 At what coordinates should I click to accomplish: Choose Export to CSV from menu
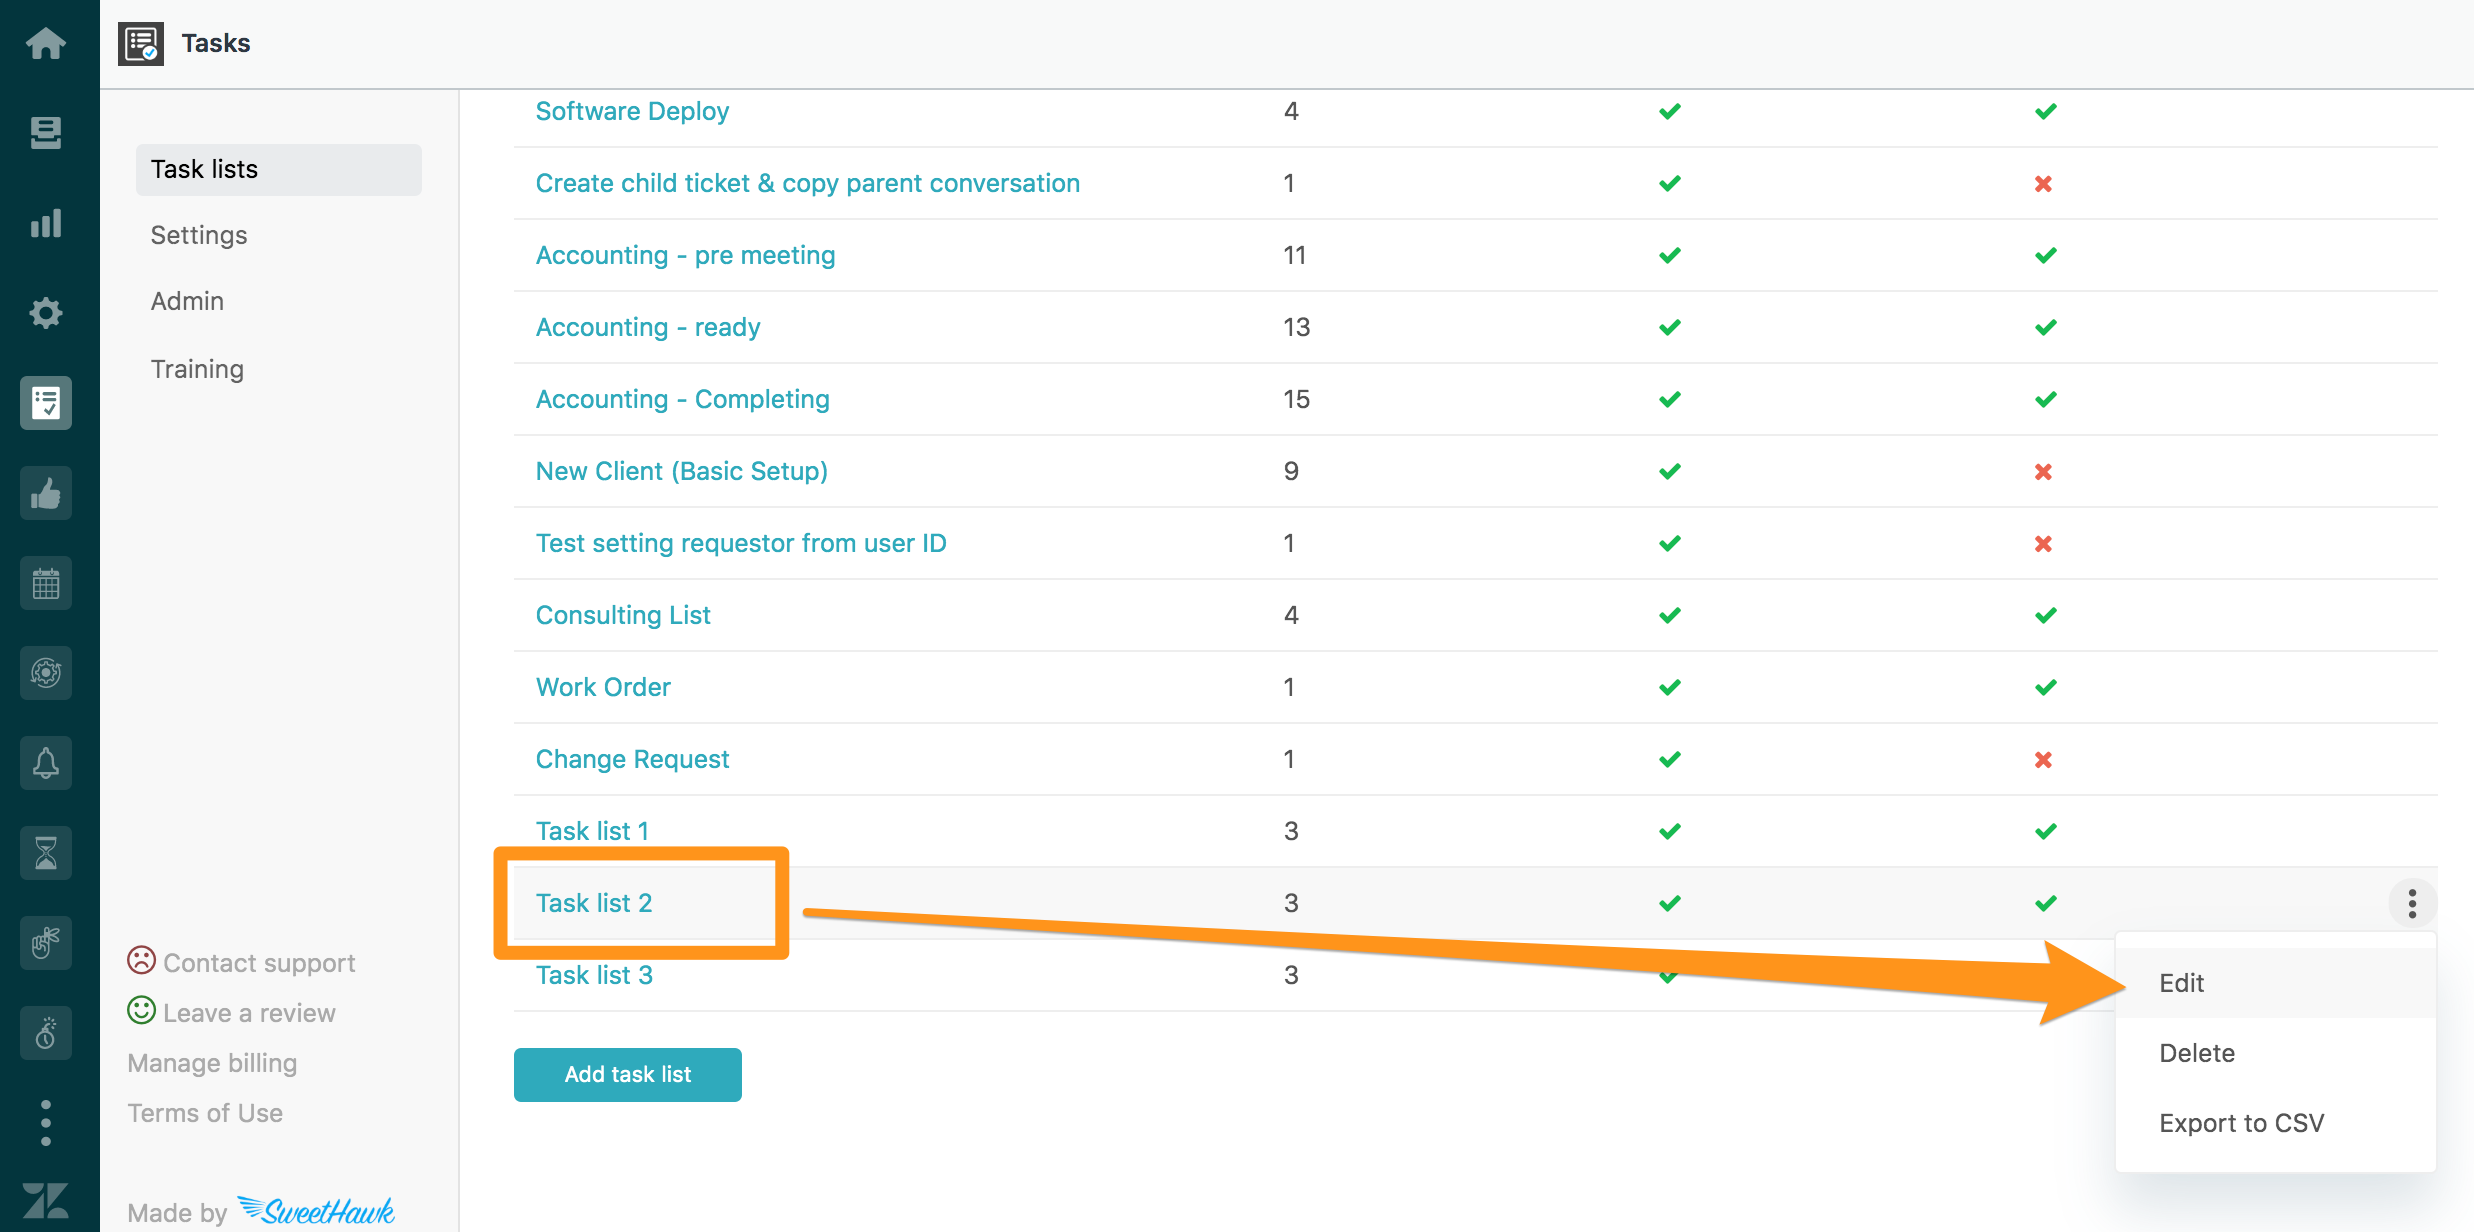click(2276, 1123)
